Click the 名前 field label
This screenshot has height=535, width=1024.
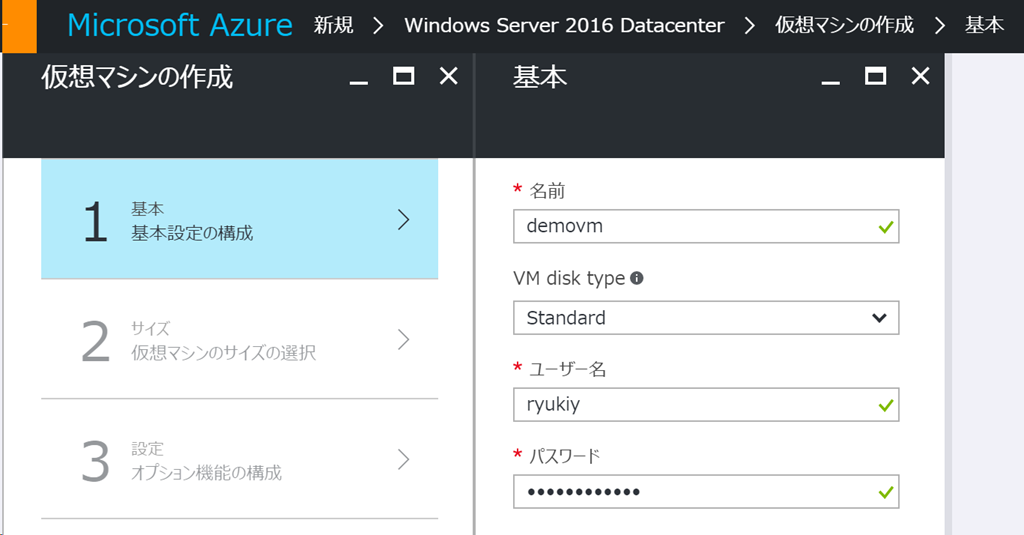[x=547, y=191]
